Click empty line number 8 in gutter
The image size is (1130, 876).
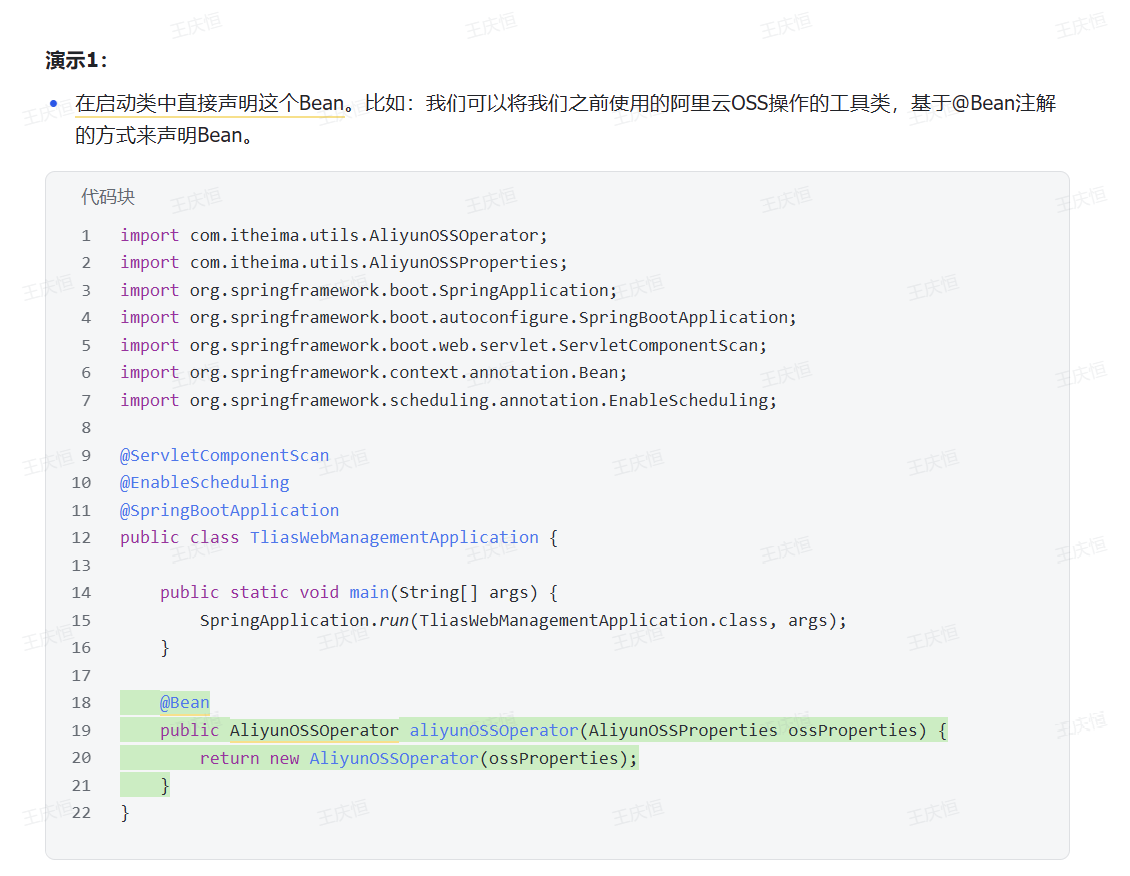click(86, 427)
